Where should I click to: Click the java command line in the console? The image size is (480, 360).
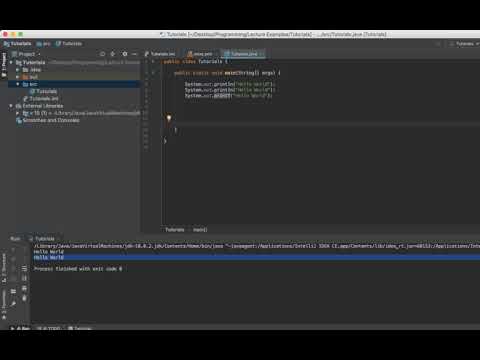point(256,246)
